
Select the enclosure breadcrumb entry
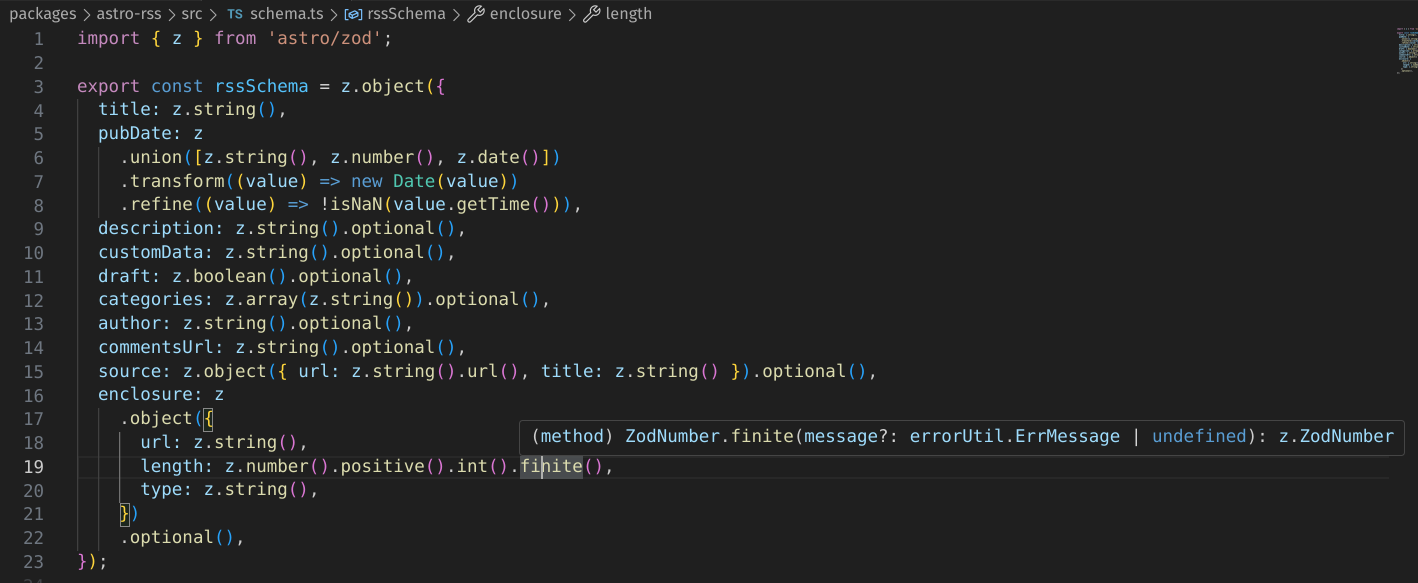click(x=526, y=13)
